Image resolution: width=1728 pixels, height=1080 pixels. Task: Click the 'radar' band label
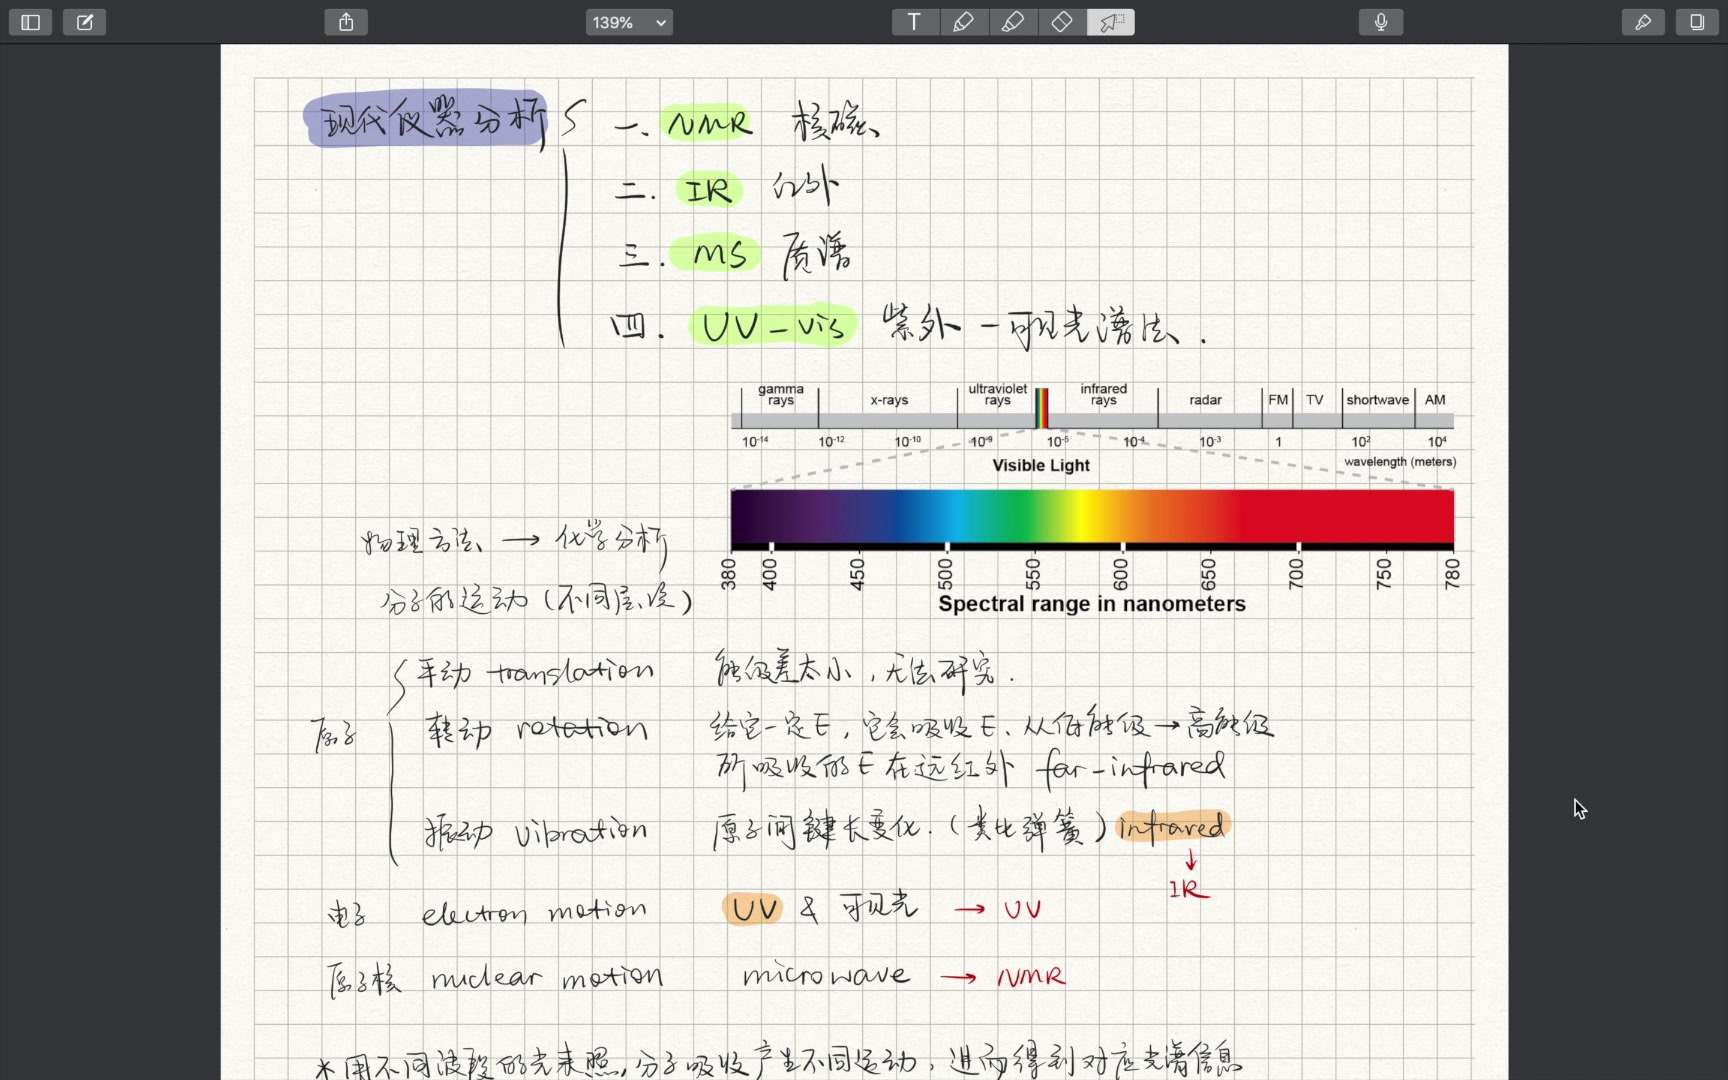[x=1205, y=400]
